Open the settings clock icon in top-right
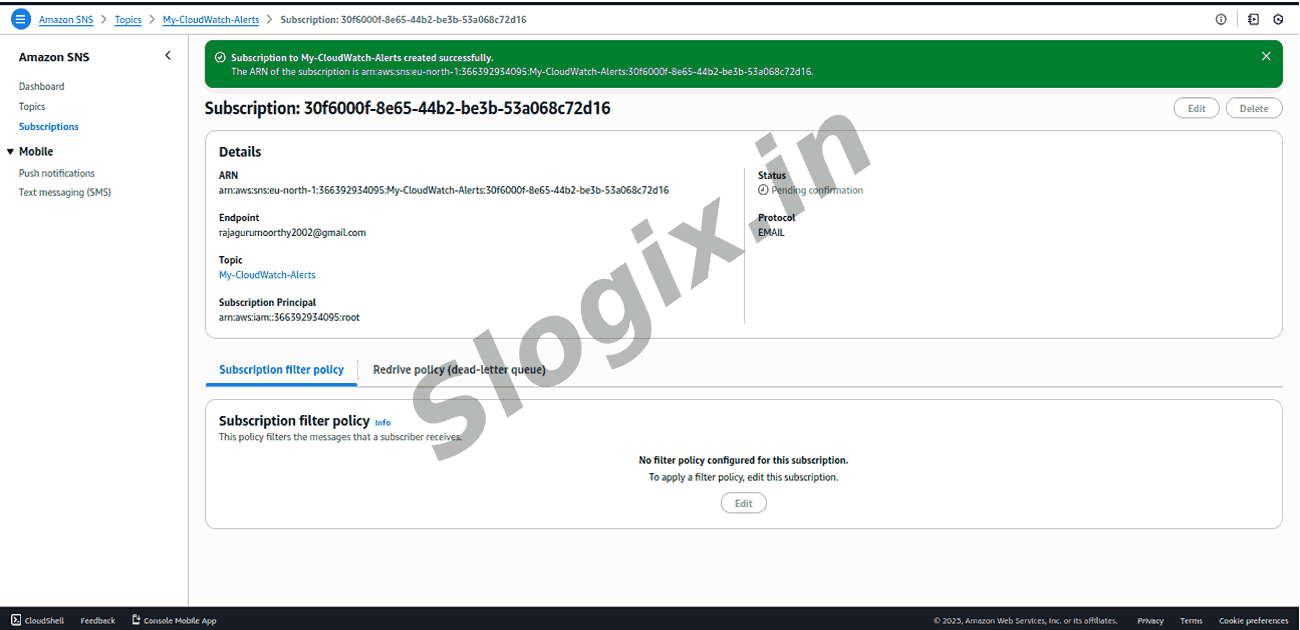 [1278, 19]
